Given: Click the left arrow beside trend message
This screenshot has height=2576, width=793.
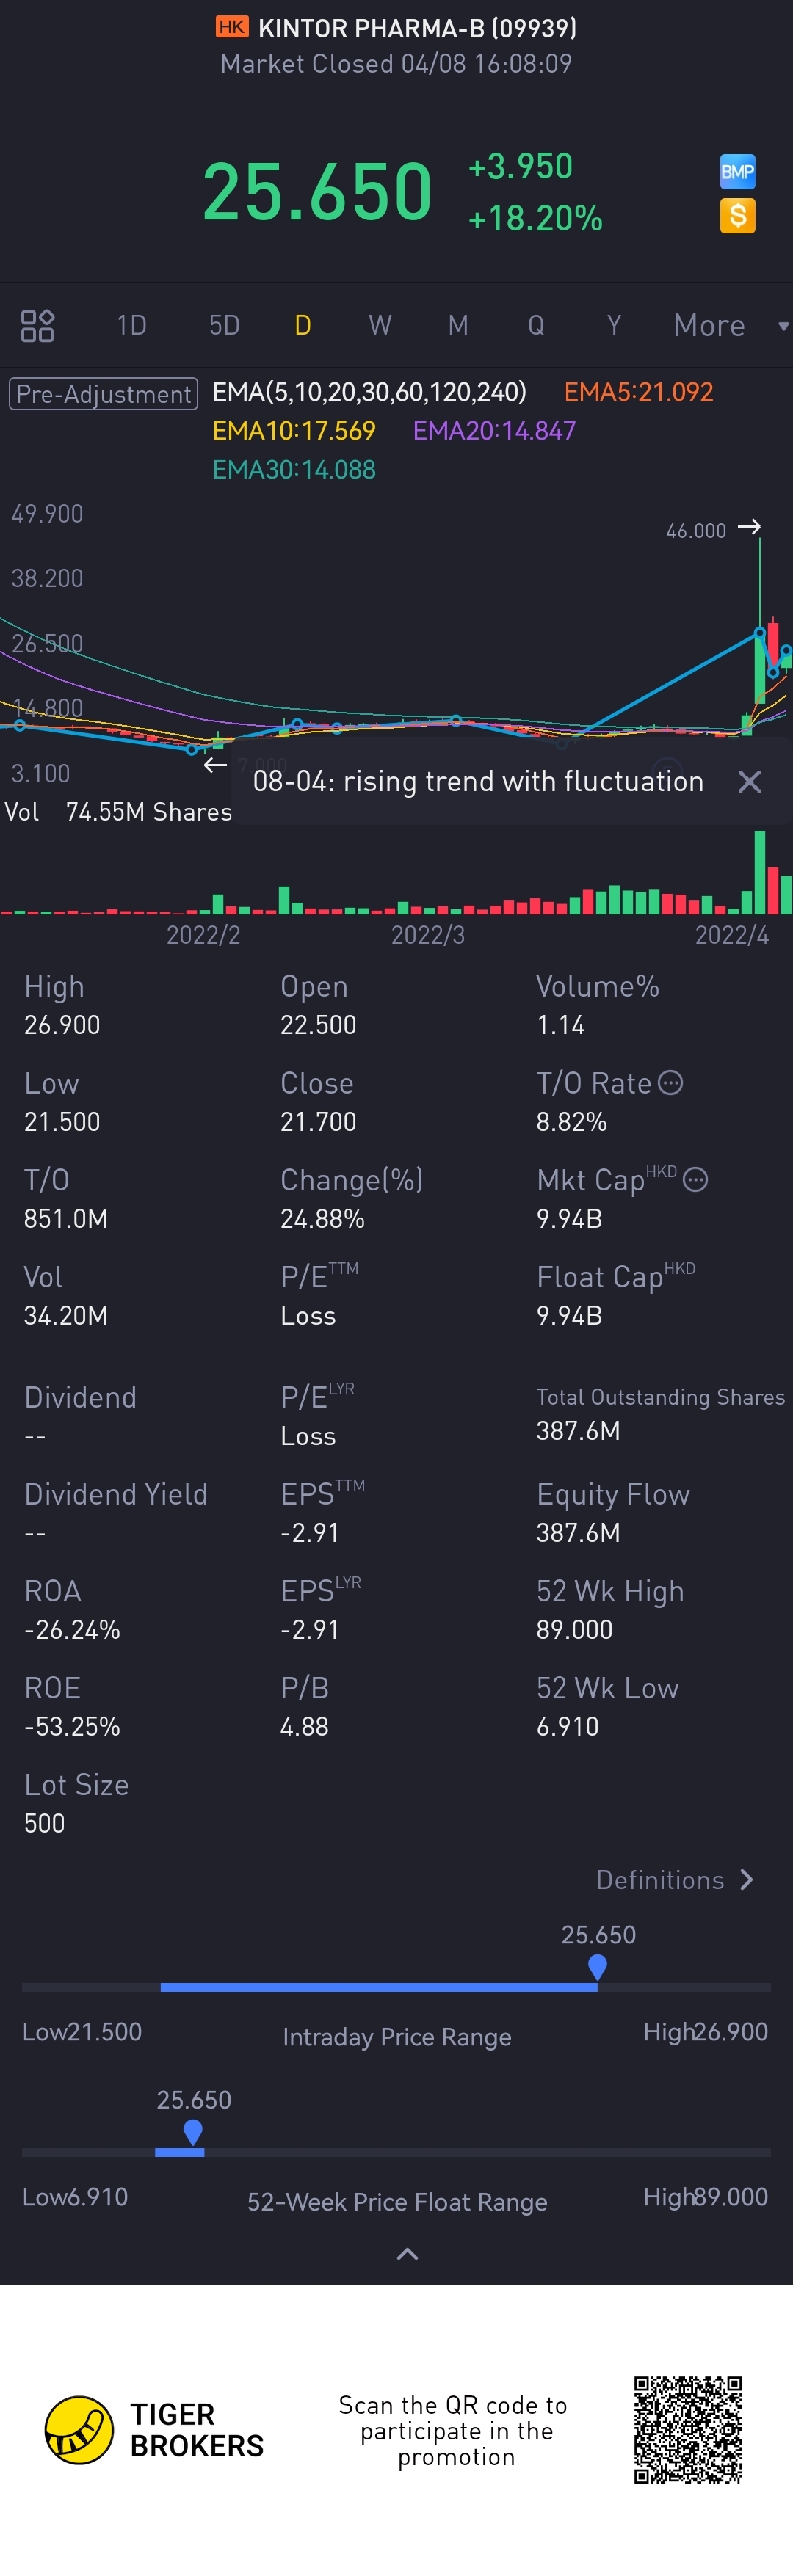Looking at the screenshot, I should tap(215, 766).
